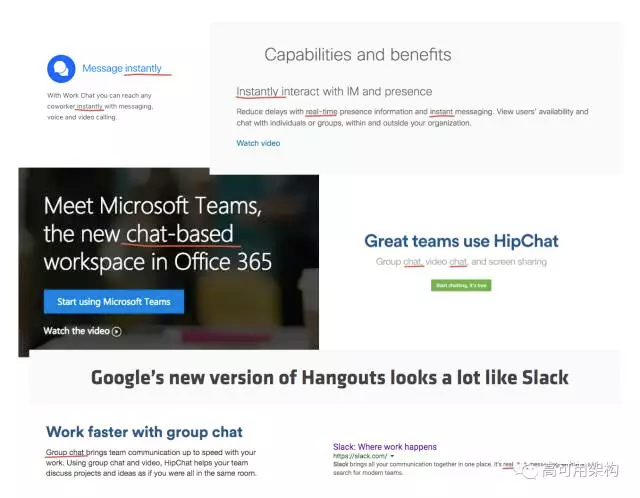Click the green Start chatting button
640x498 pixels.
(461, 285)
